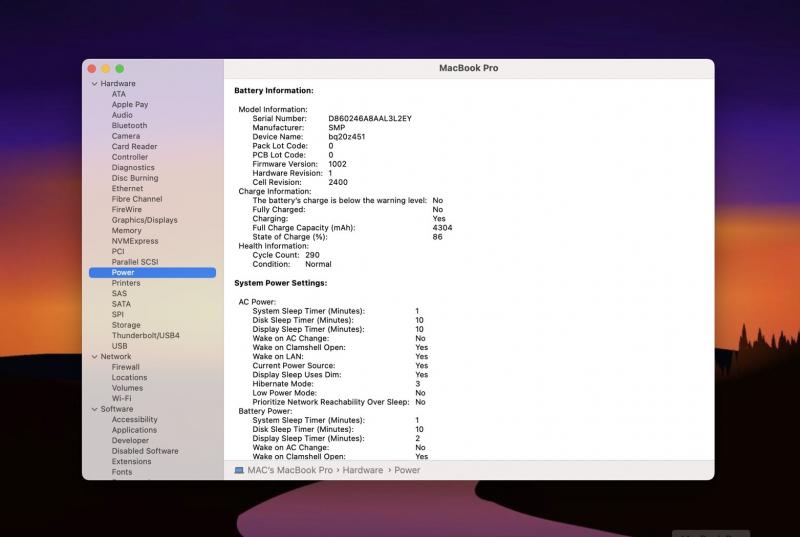800x537 pixels.
Task: Select the highlighted Power entry
Action: [x=152, y=272]
